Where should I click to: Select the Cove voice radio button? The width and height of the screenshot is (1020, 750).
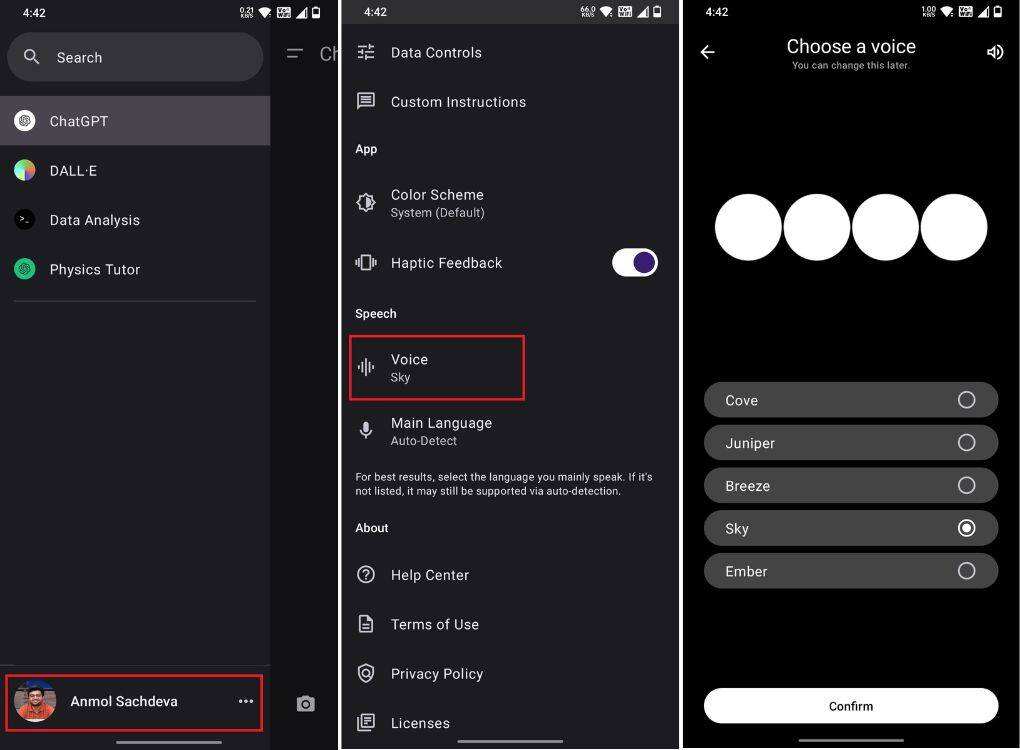coord(967,399)
